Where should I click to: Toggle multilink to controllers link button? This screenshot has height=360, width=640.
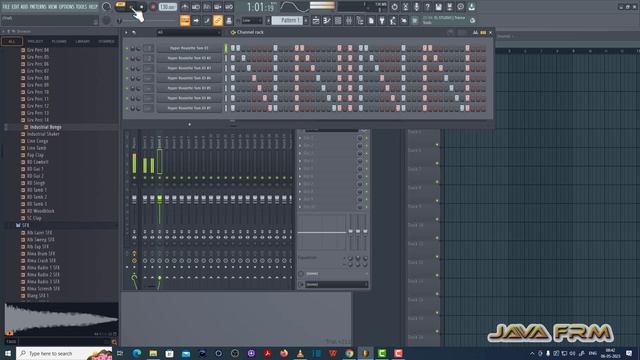pyautogui.click(x=218, y=20)
